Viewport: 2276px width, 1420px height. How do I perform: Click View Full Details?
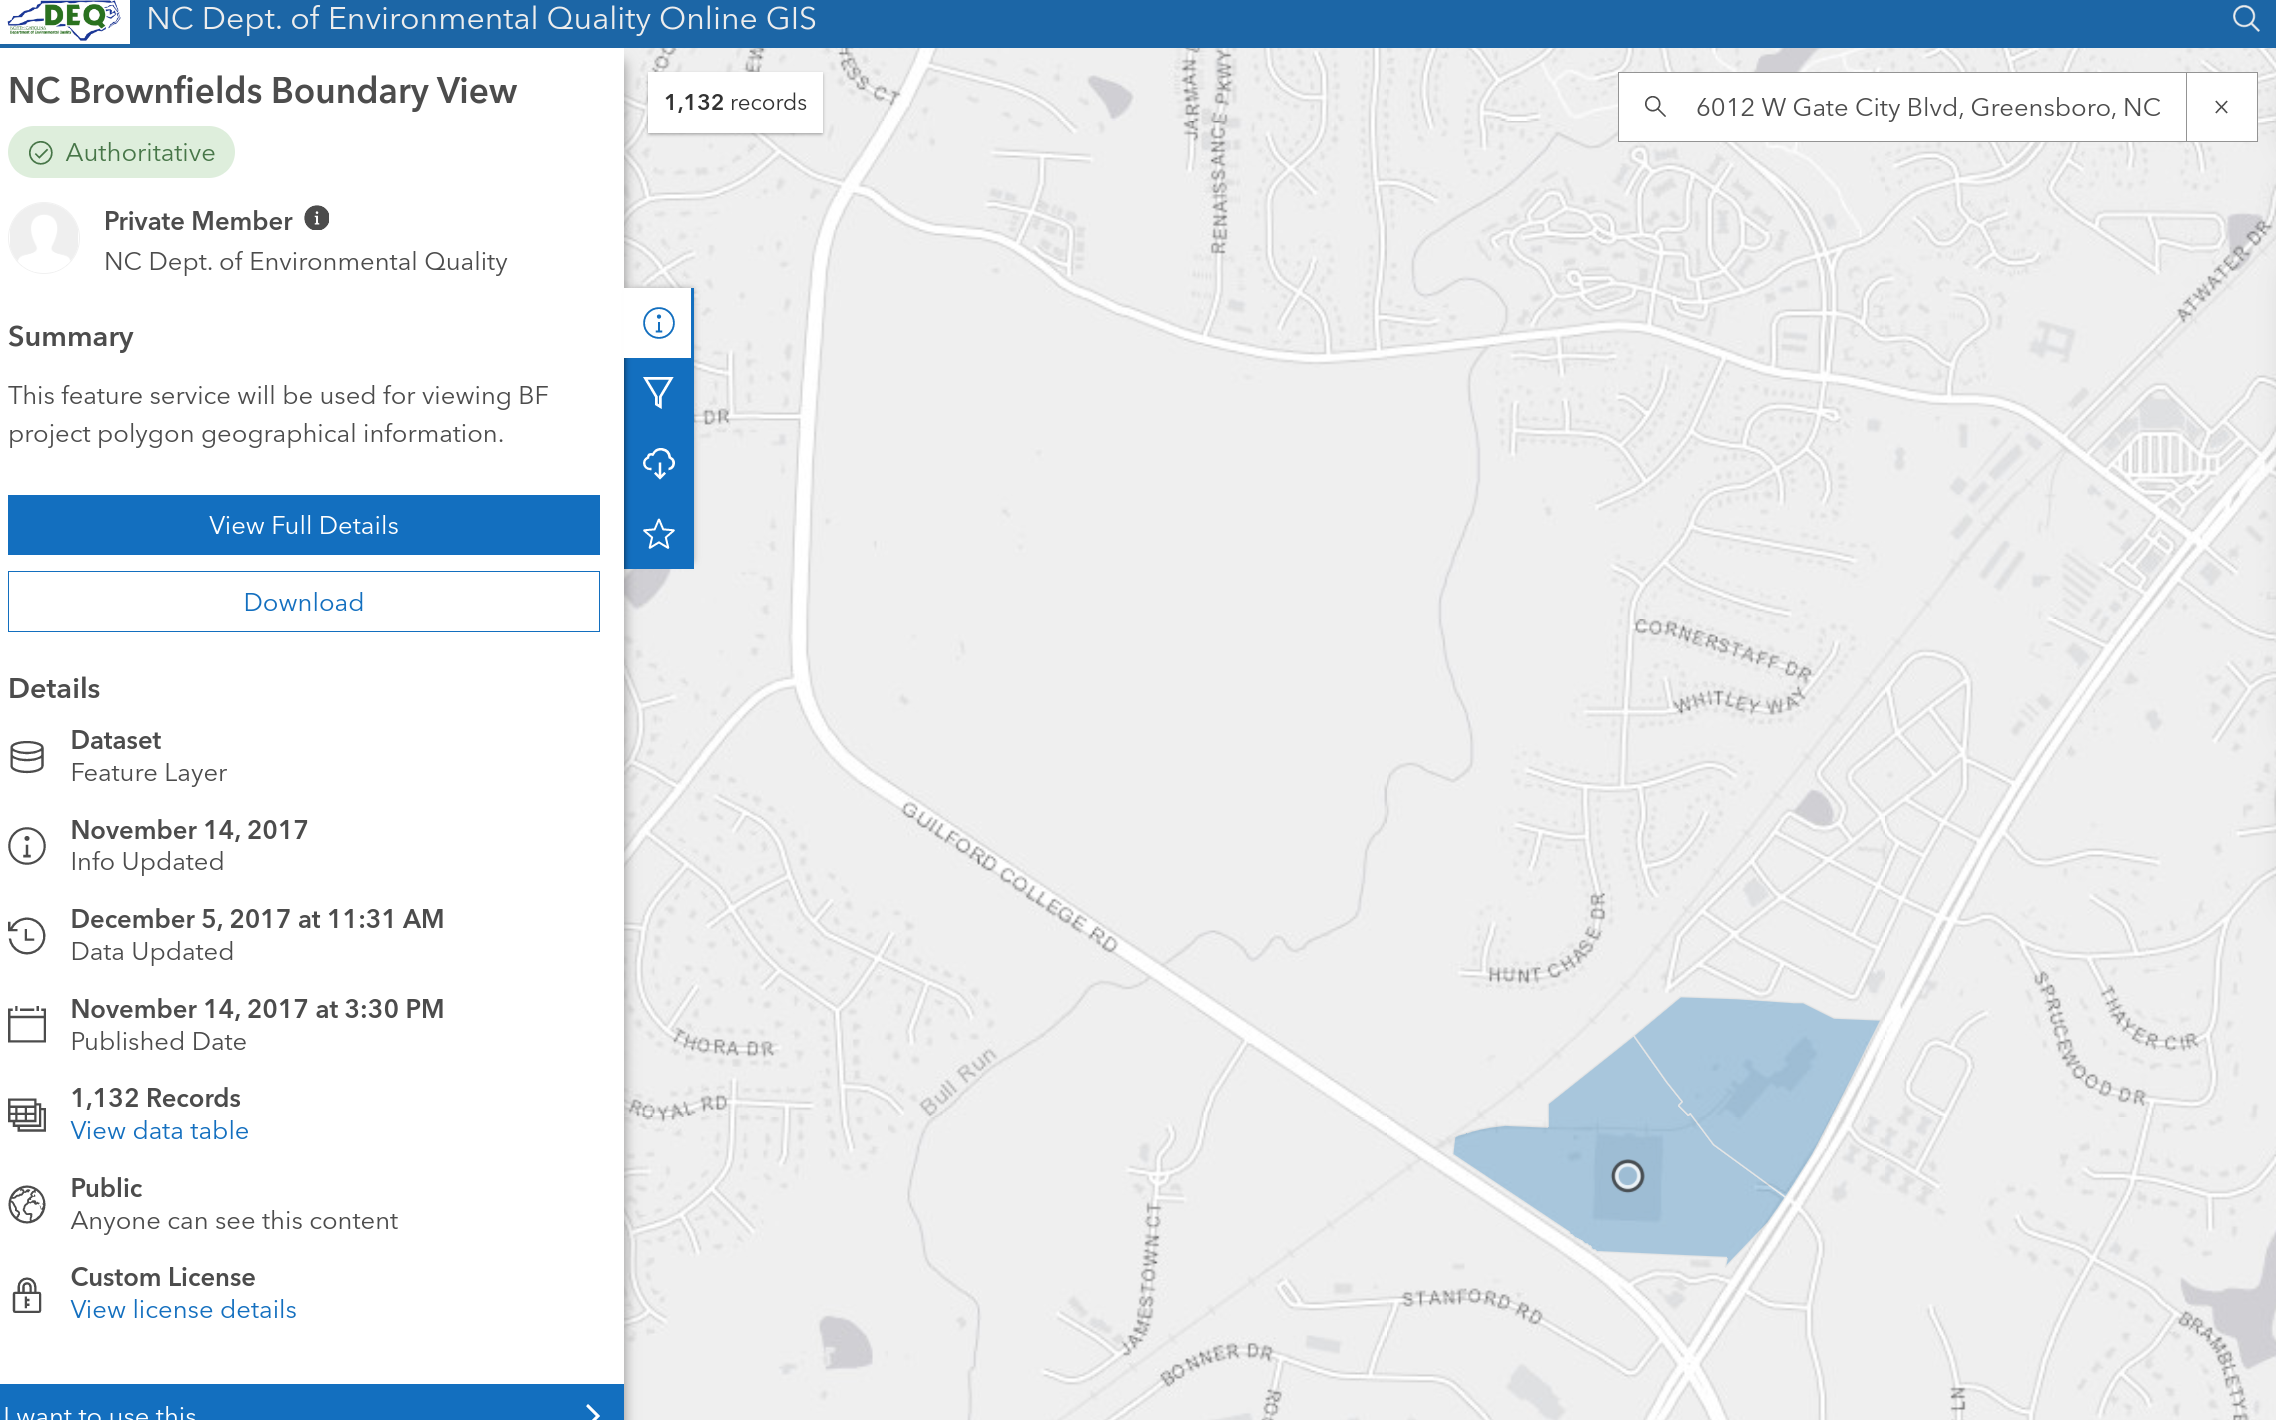click(x=303, y=524)
